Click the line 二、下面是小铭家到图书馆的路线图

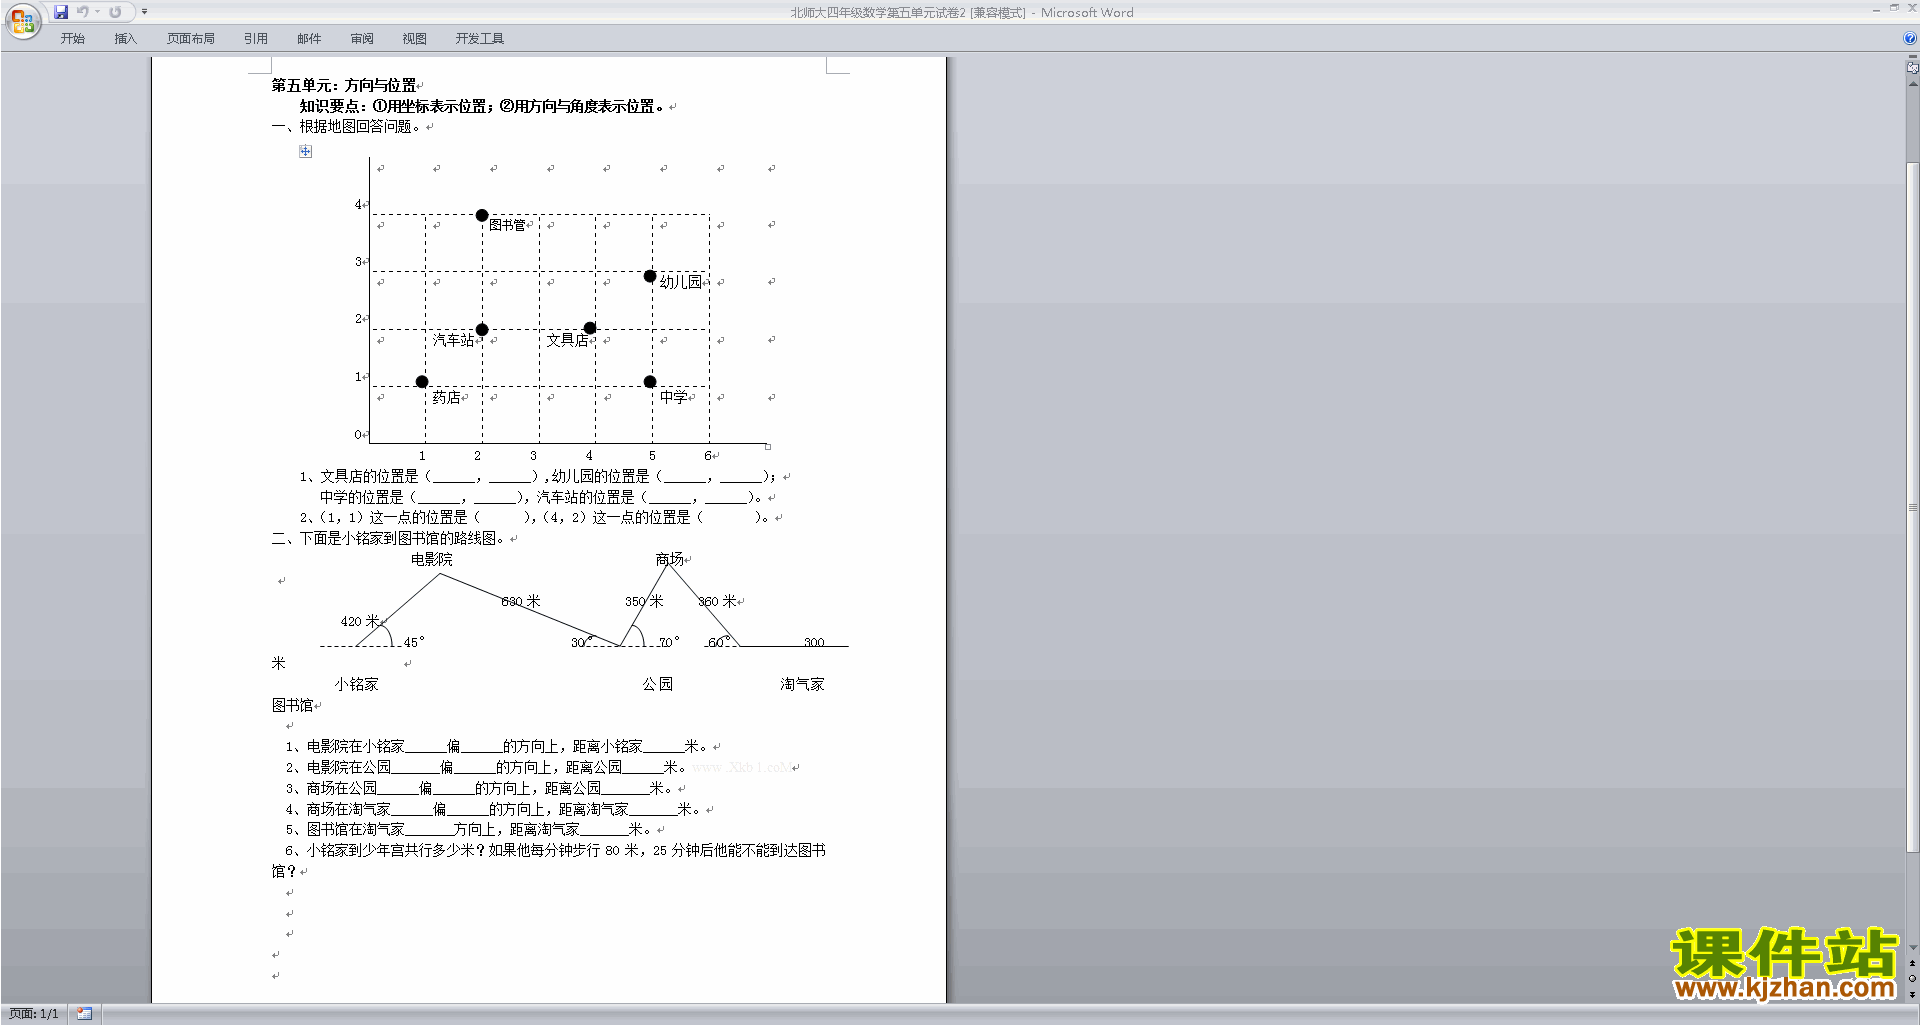388,538
